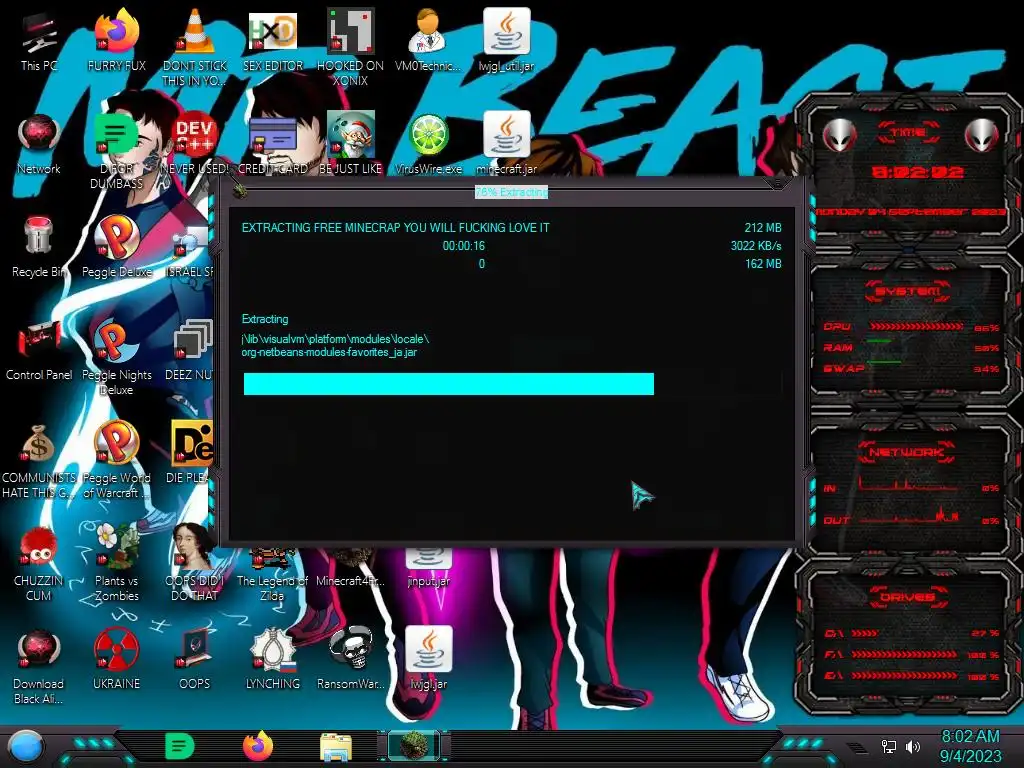Image resolution: width=1024 pixels, height=768 pixels.
Task: Open Control Panel
Action: pyautogui.click(x=39, y=351)
